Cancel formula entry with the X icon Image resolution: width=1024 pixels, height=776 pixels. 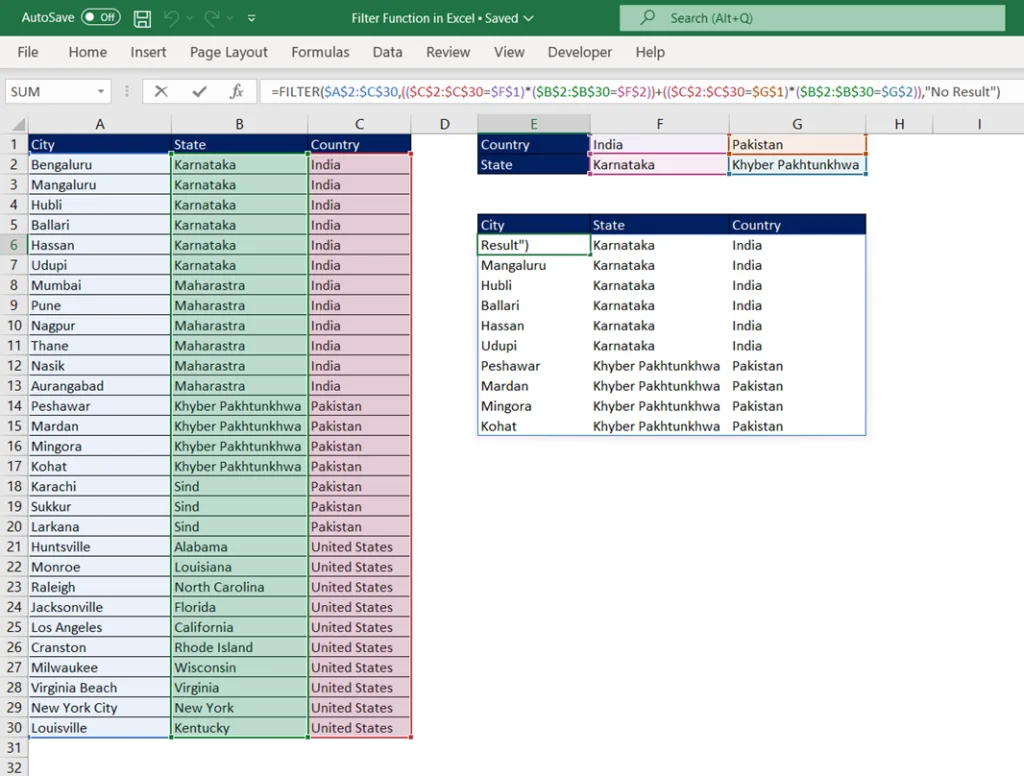pos(162,91)
